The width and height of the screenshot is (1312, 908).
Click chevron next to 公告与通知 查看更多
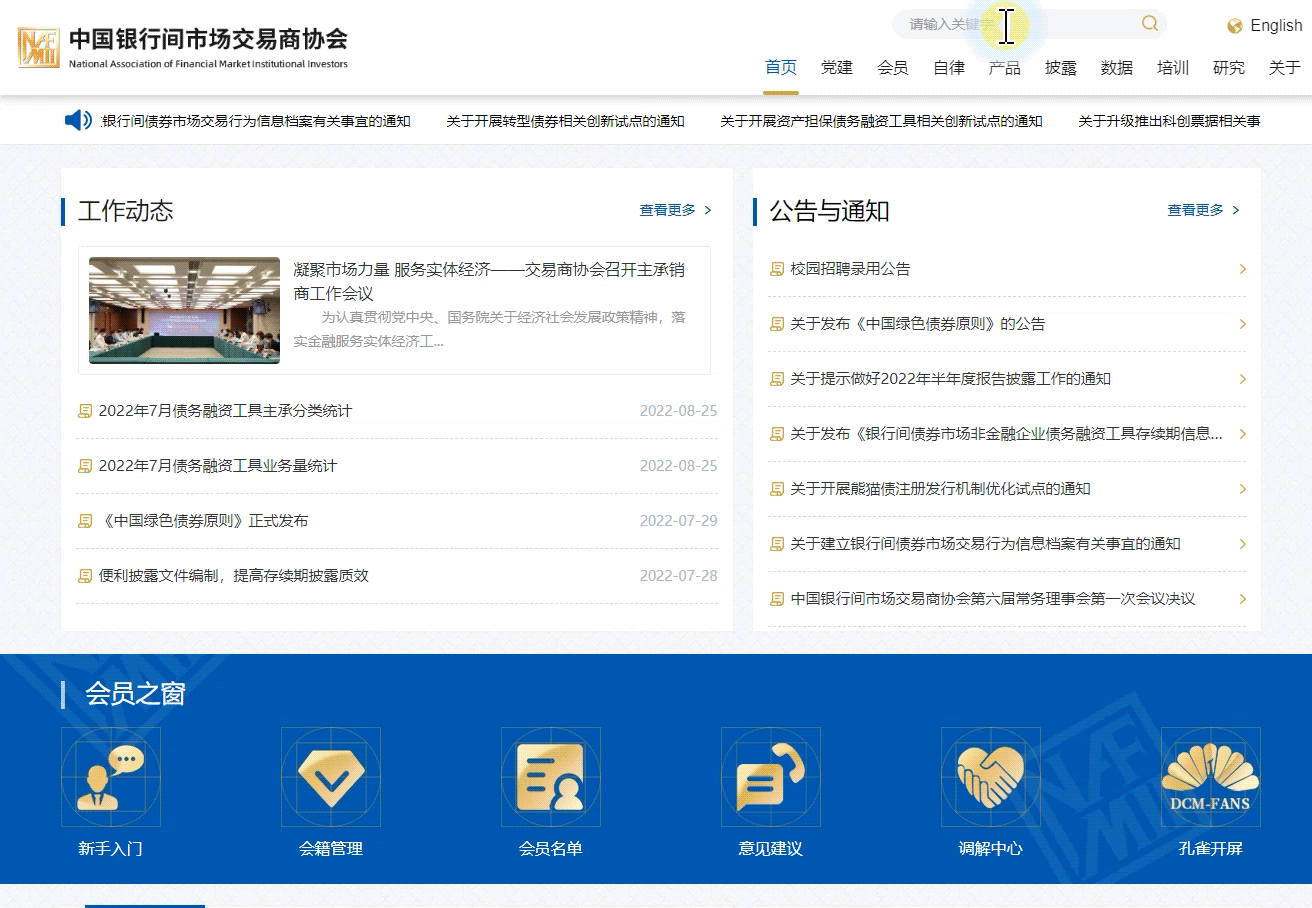click(1236, 210)
